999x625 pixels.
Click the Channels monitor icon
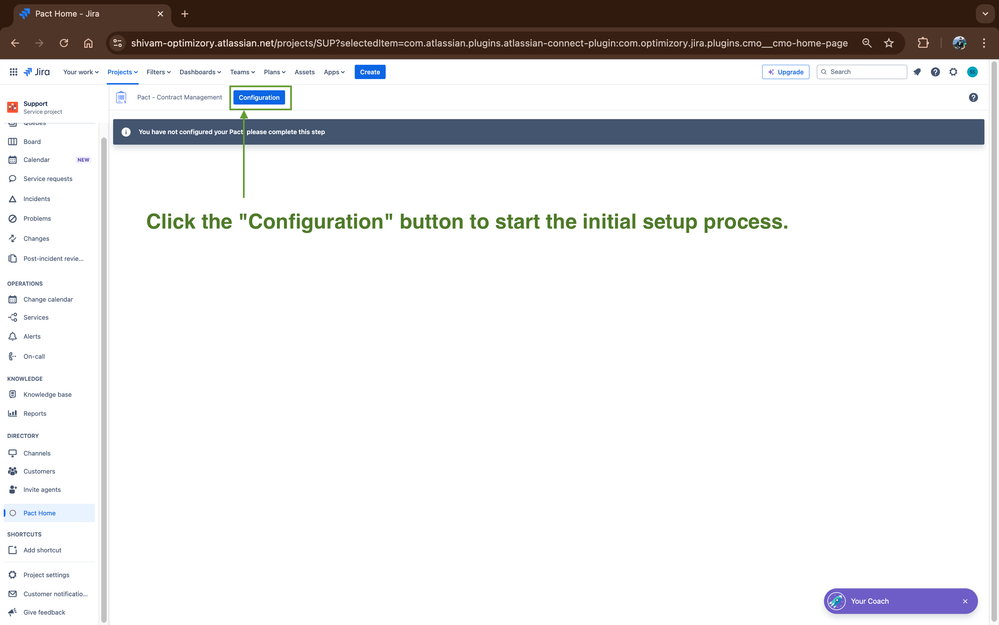click(x=12, y=453)
